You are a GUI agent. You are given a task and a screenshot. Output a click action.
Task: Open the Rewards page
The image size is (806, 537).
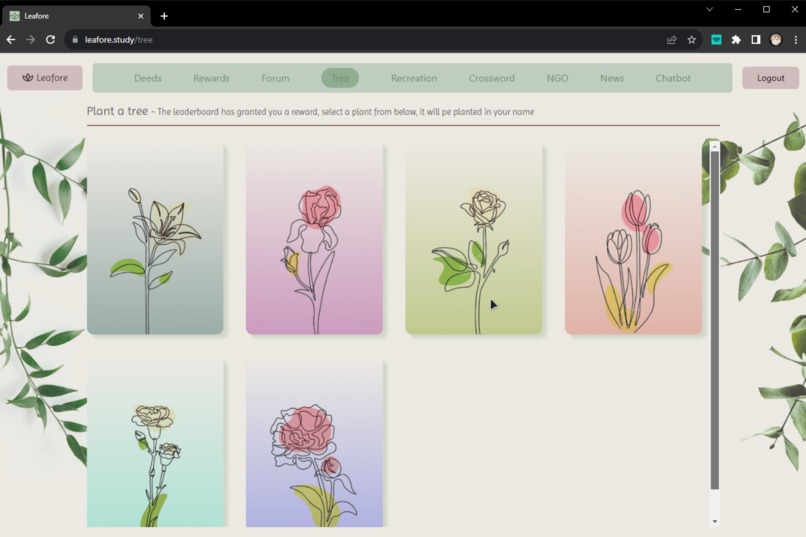[x=211, y=78]
